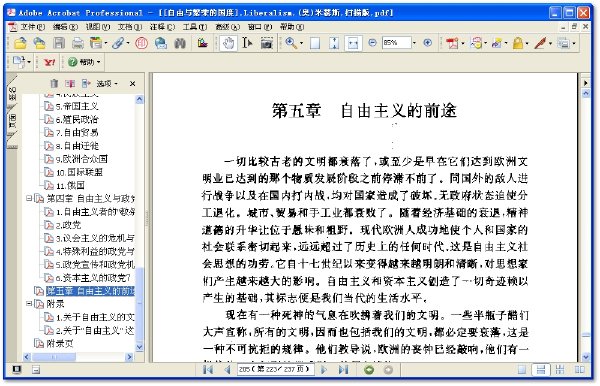Open the 选项 options dropdown
The image size is (600, 386).
point(107,83)
